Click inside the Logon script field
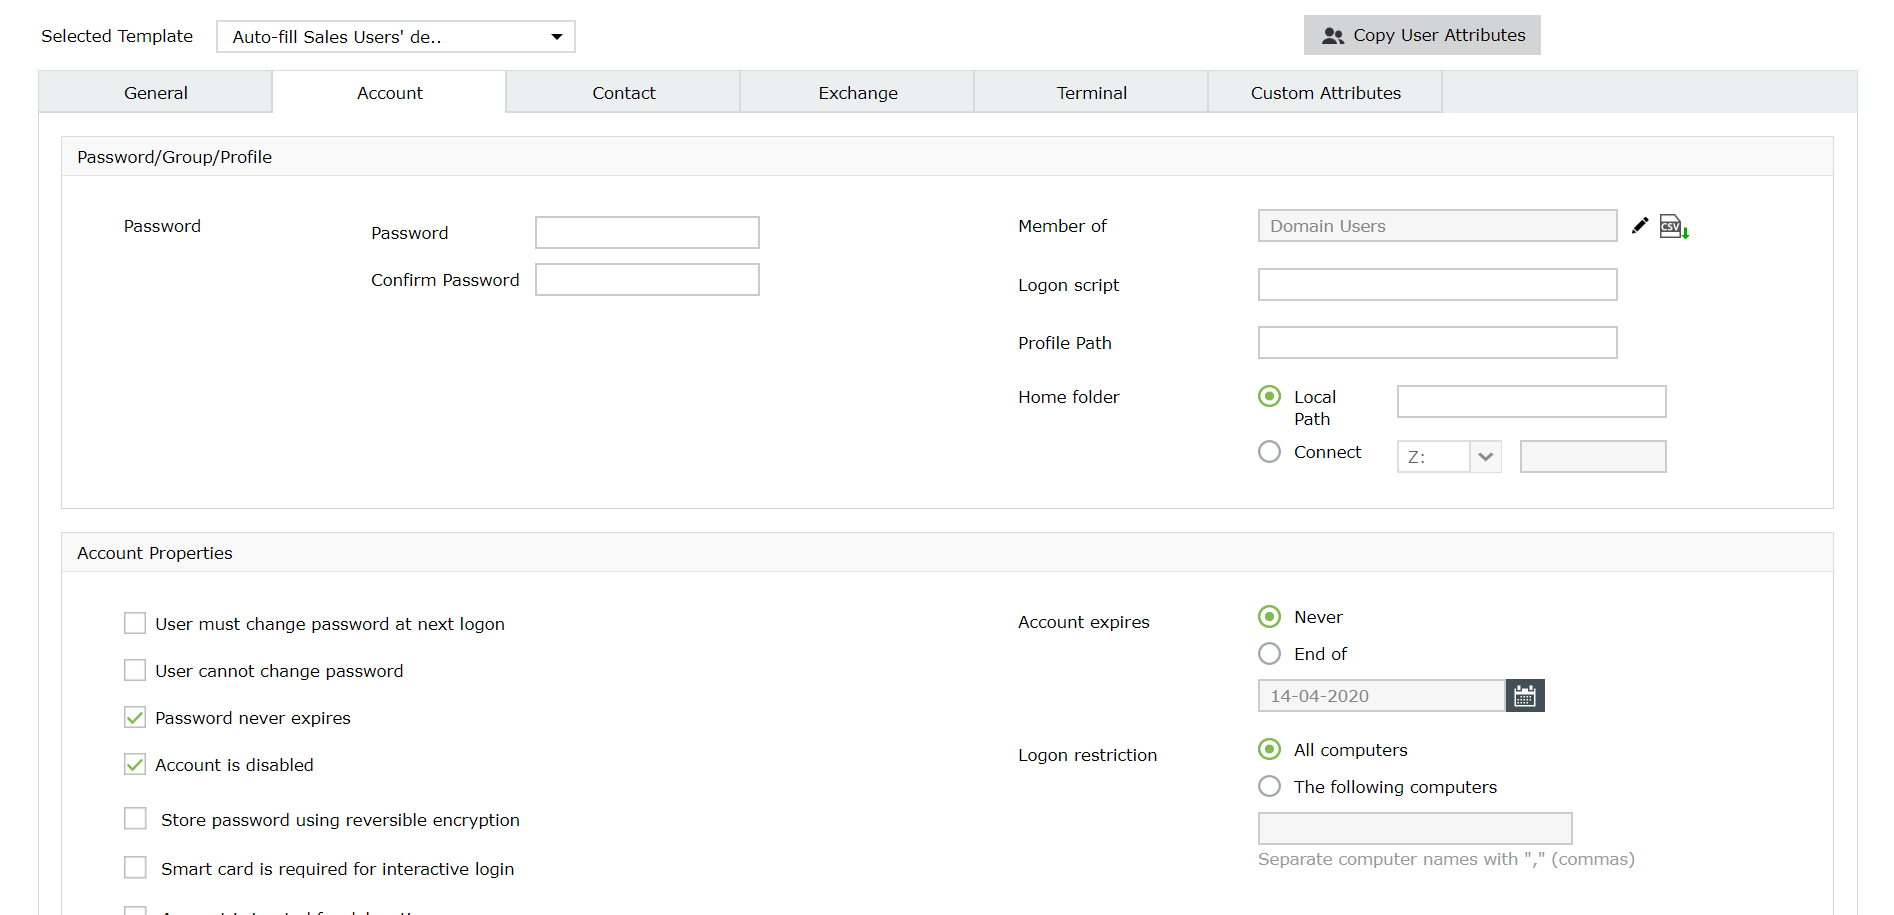The image size is (1894, 915). point(1437,284)
